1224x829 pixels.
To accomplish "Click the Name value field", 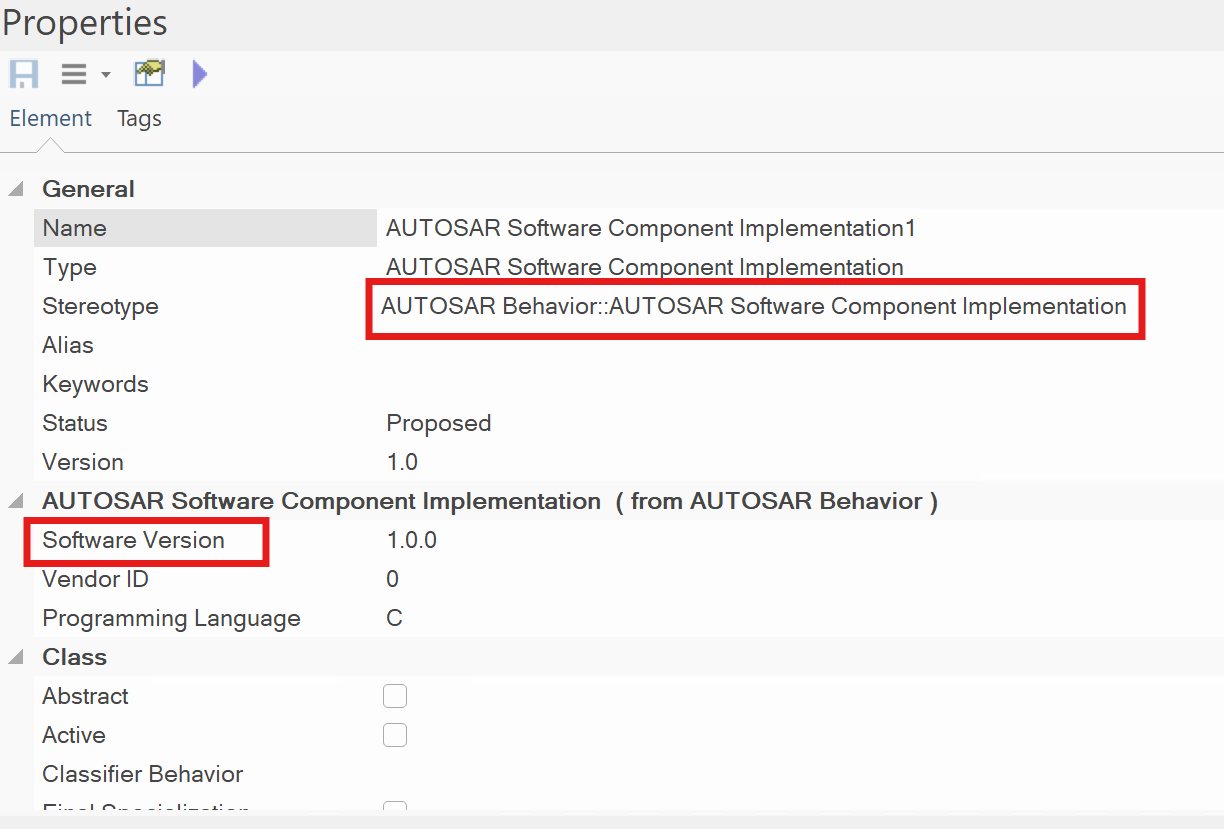I will click(x=650, y=229).
